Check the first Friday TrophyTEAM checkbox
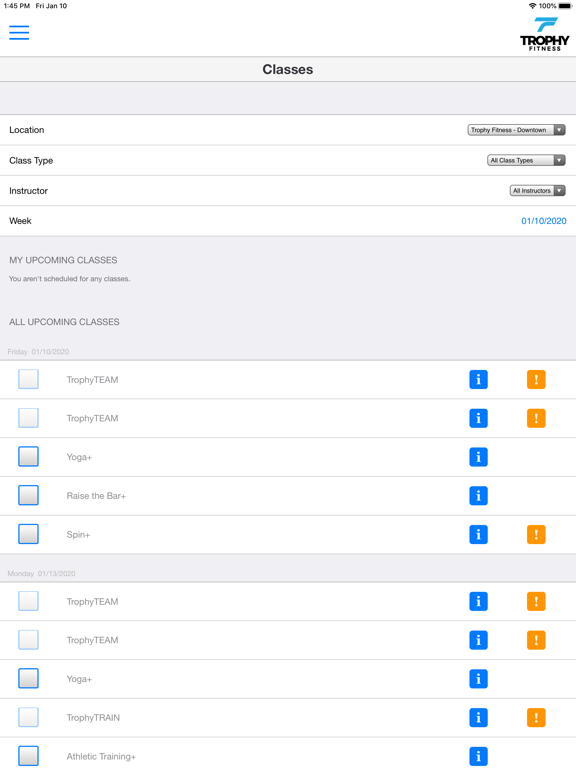This screenshot has height=768, width=576. [28, 379]
